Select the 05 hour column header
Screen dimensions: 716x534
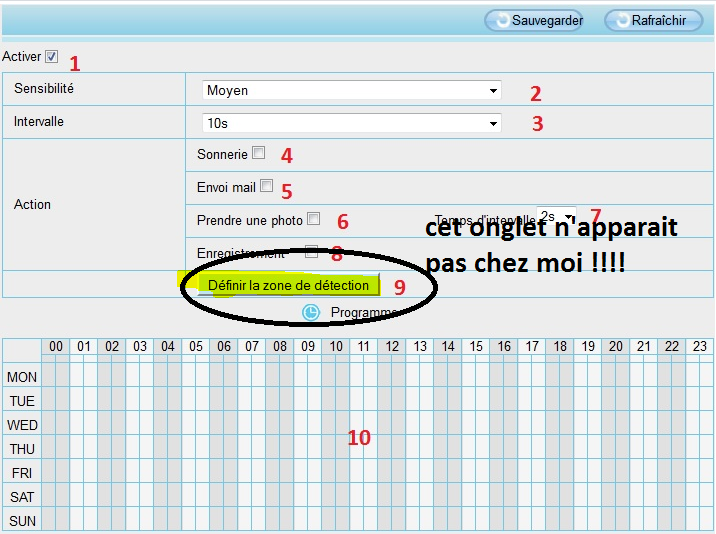click(x=195, y=346)
